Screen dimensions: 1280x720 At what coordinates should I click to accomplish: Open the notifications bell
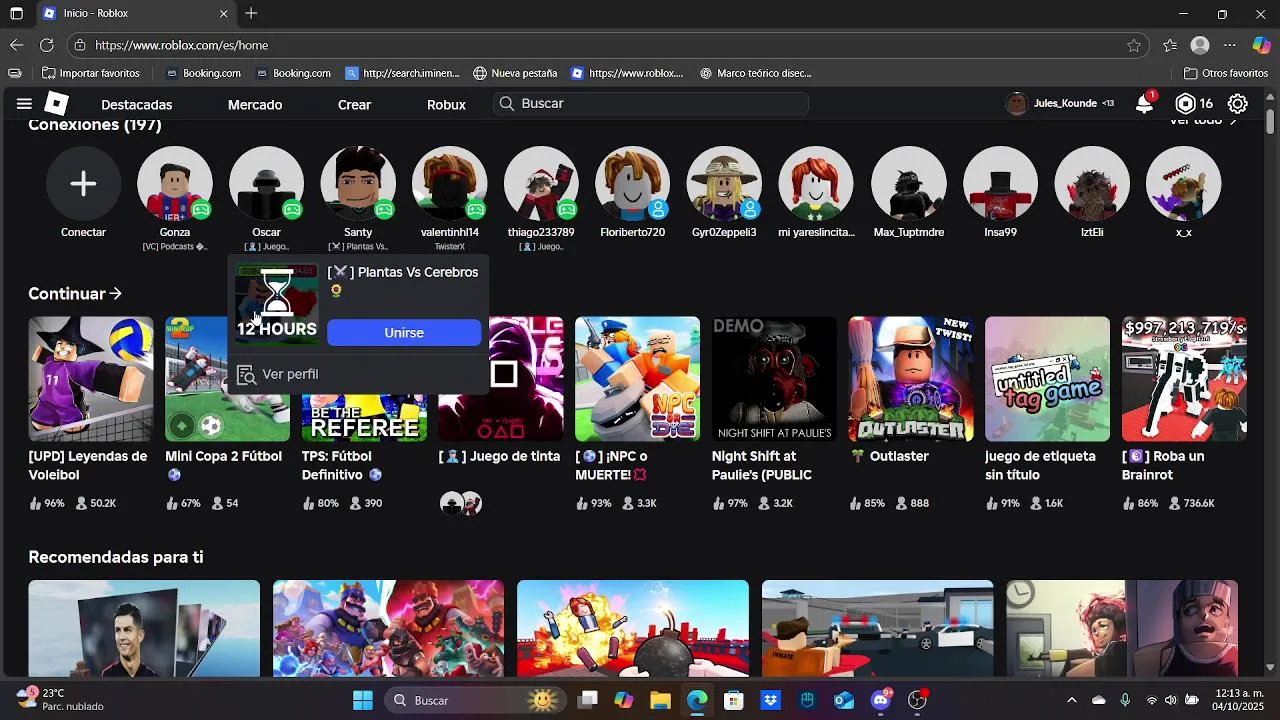pos(1144,104)
